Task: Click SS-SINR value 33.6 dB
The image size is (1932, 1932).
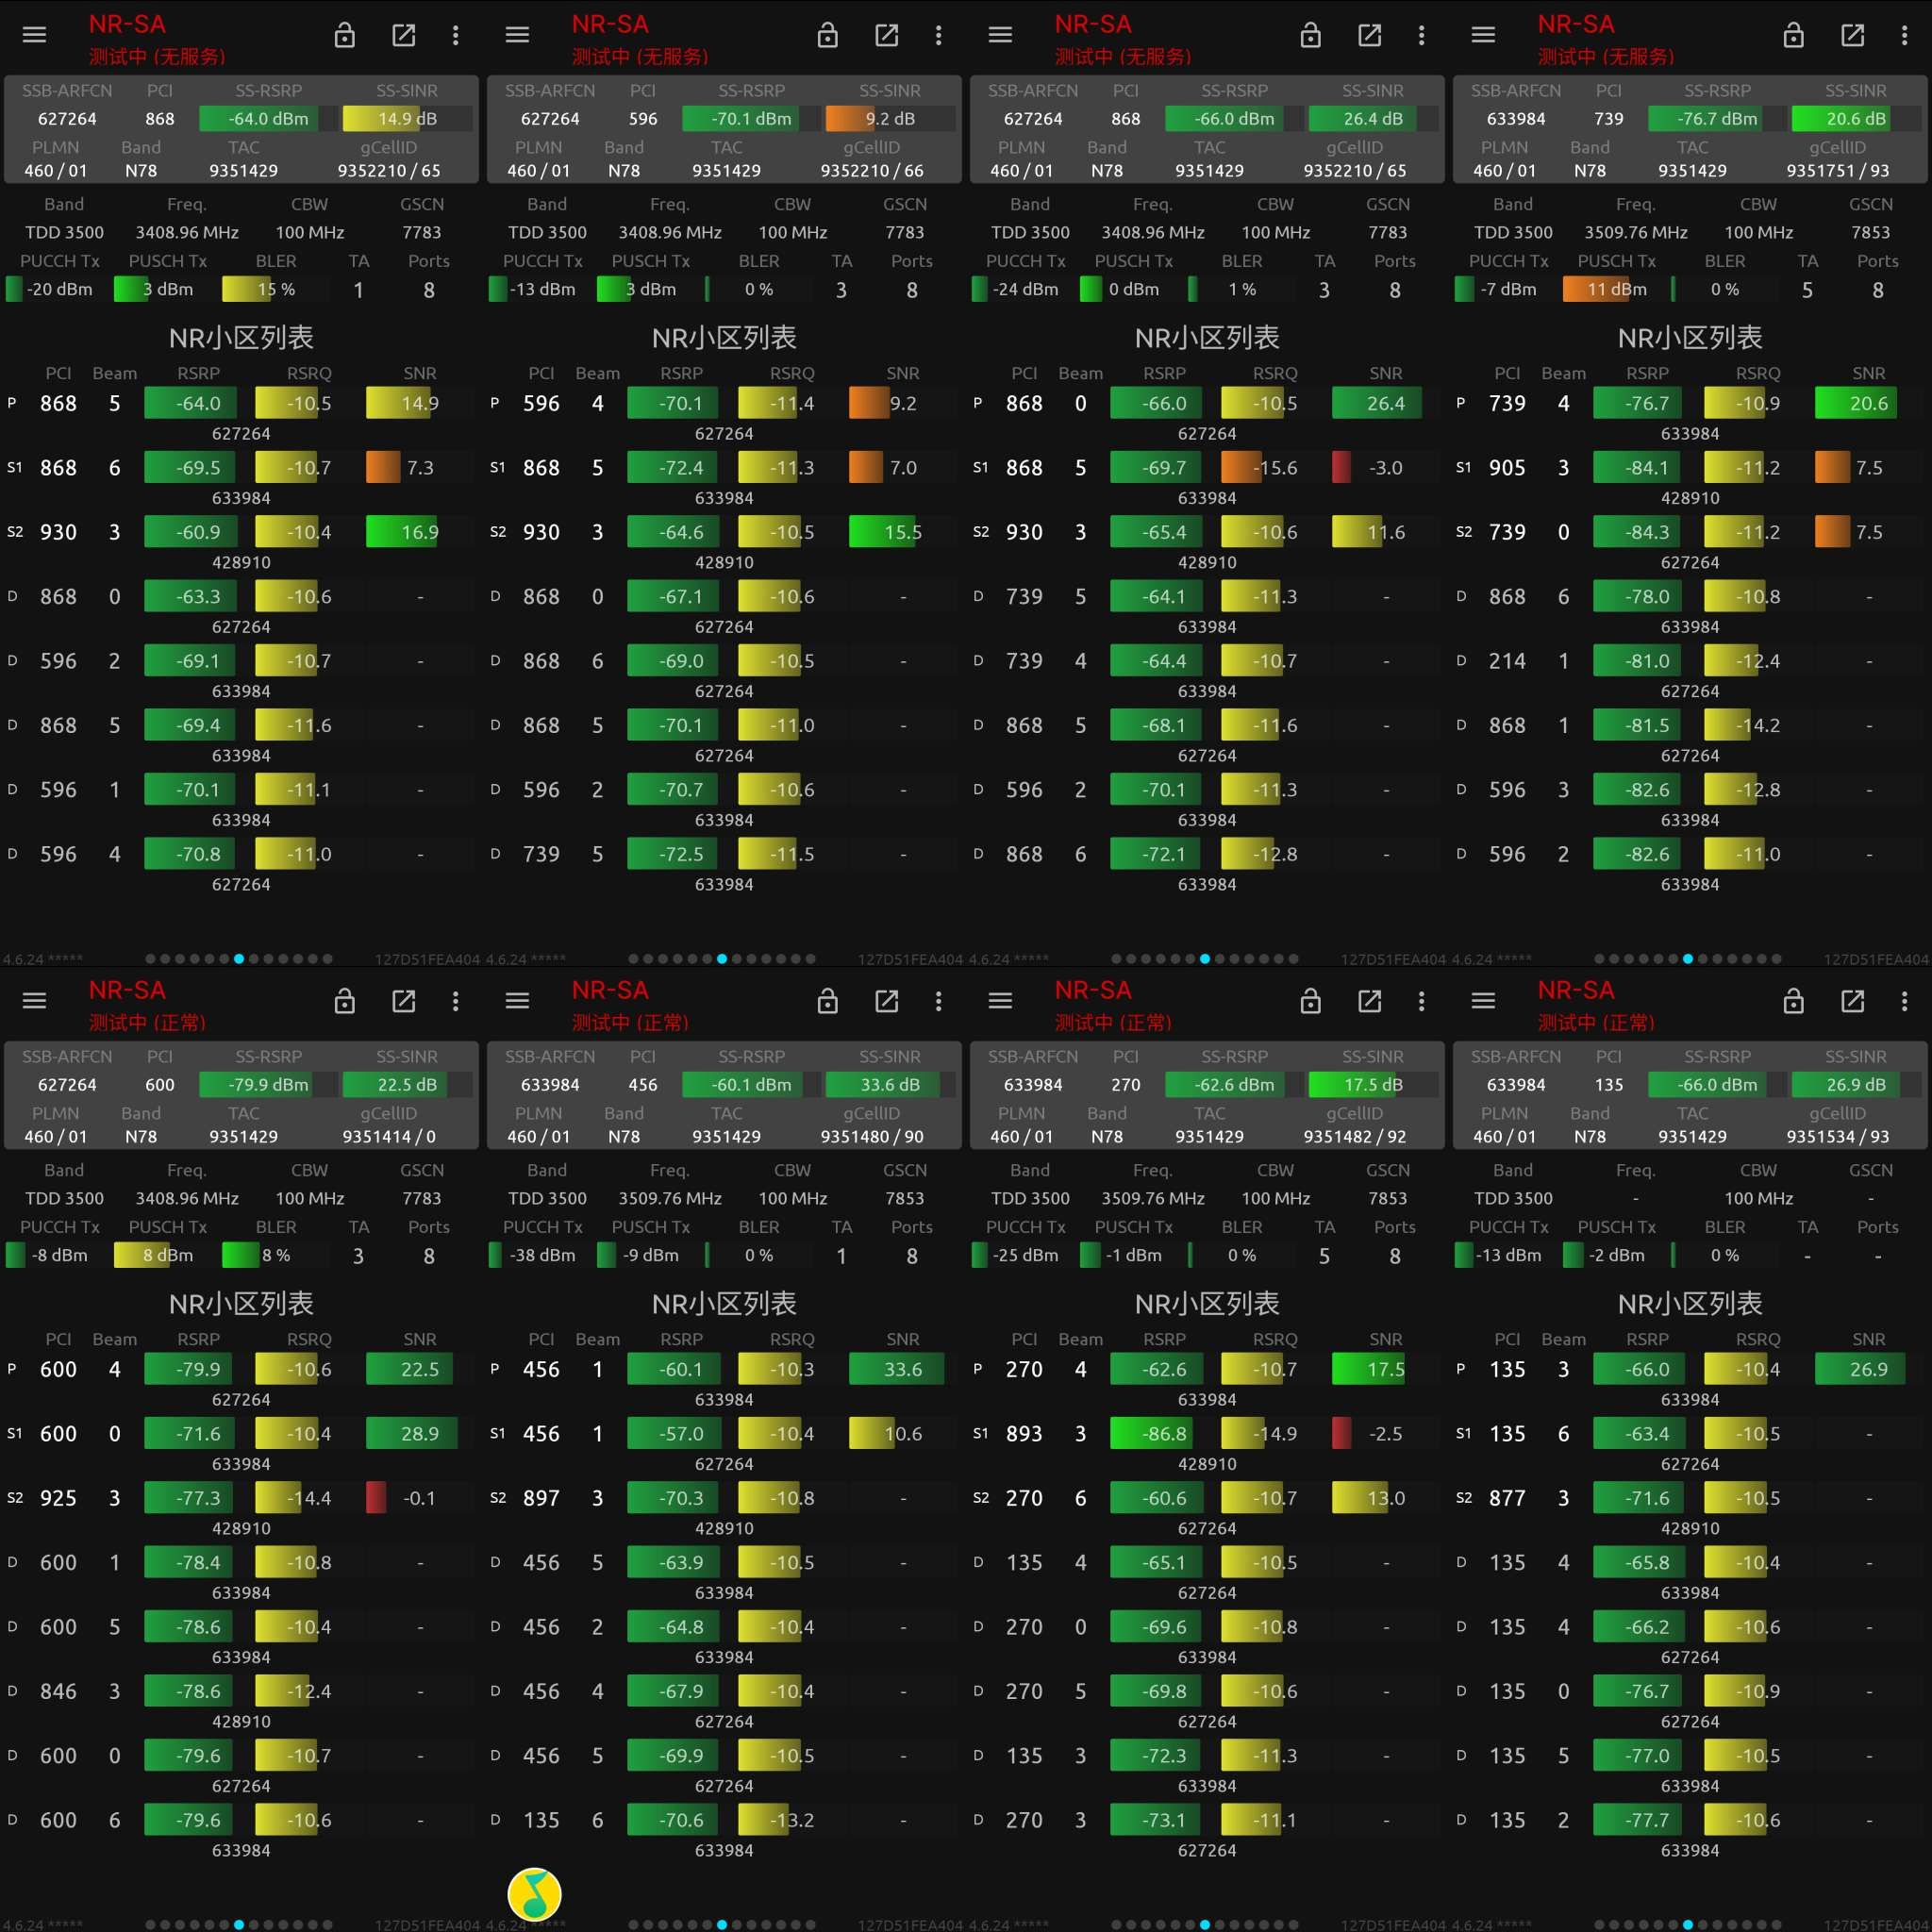Action: tap(890, 1085)
